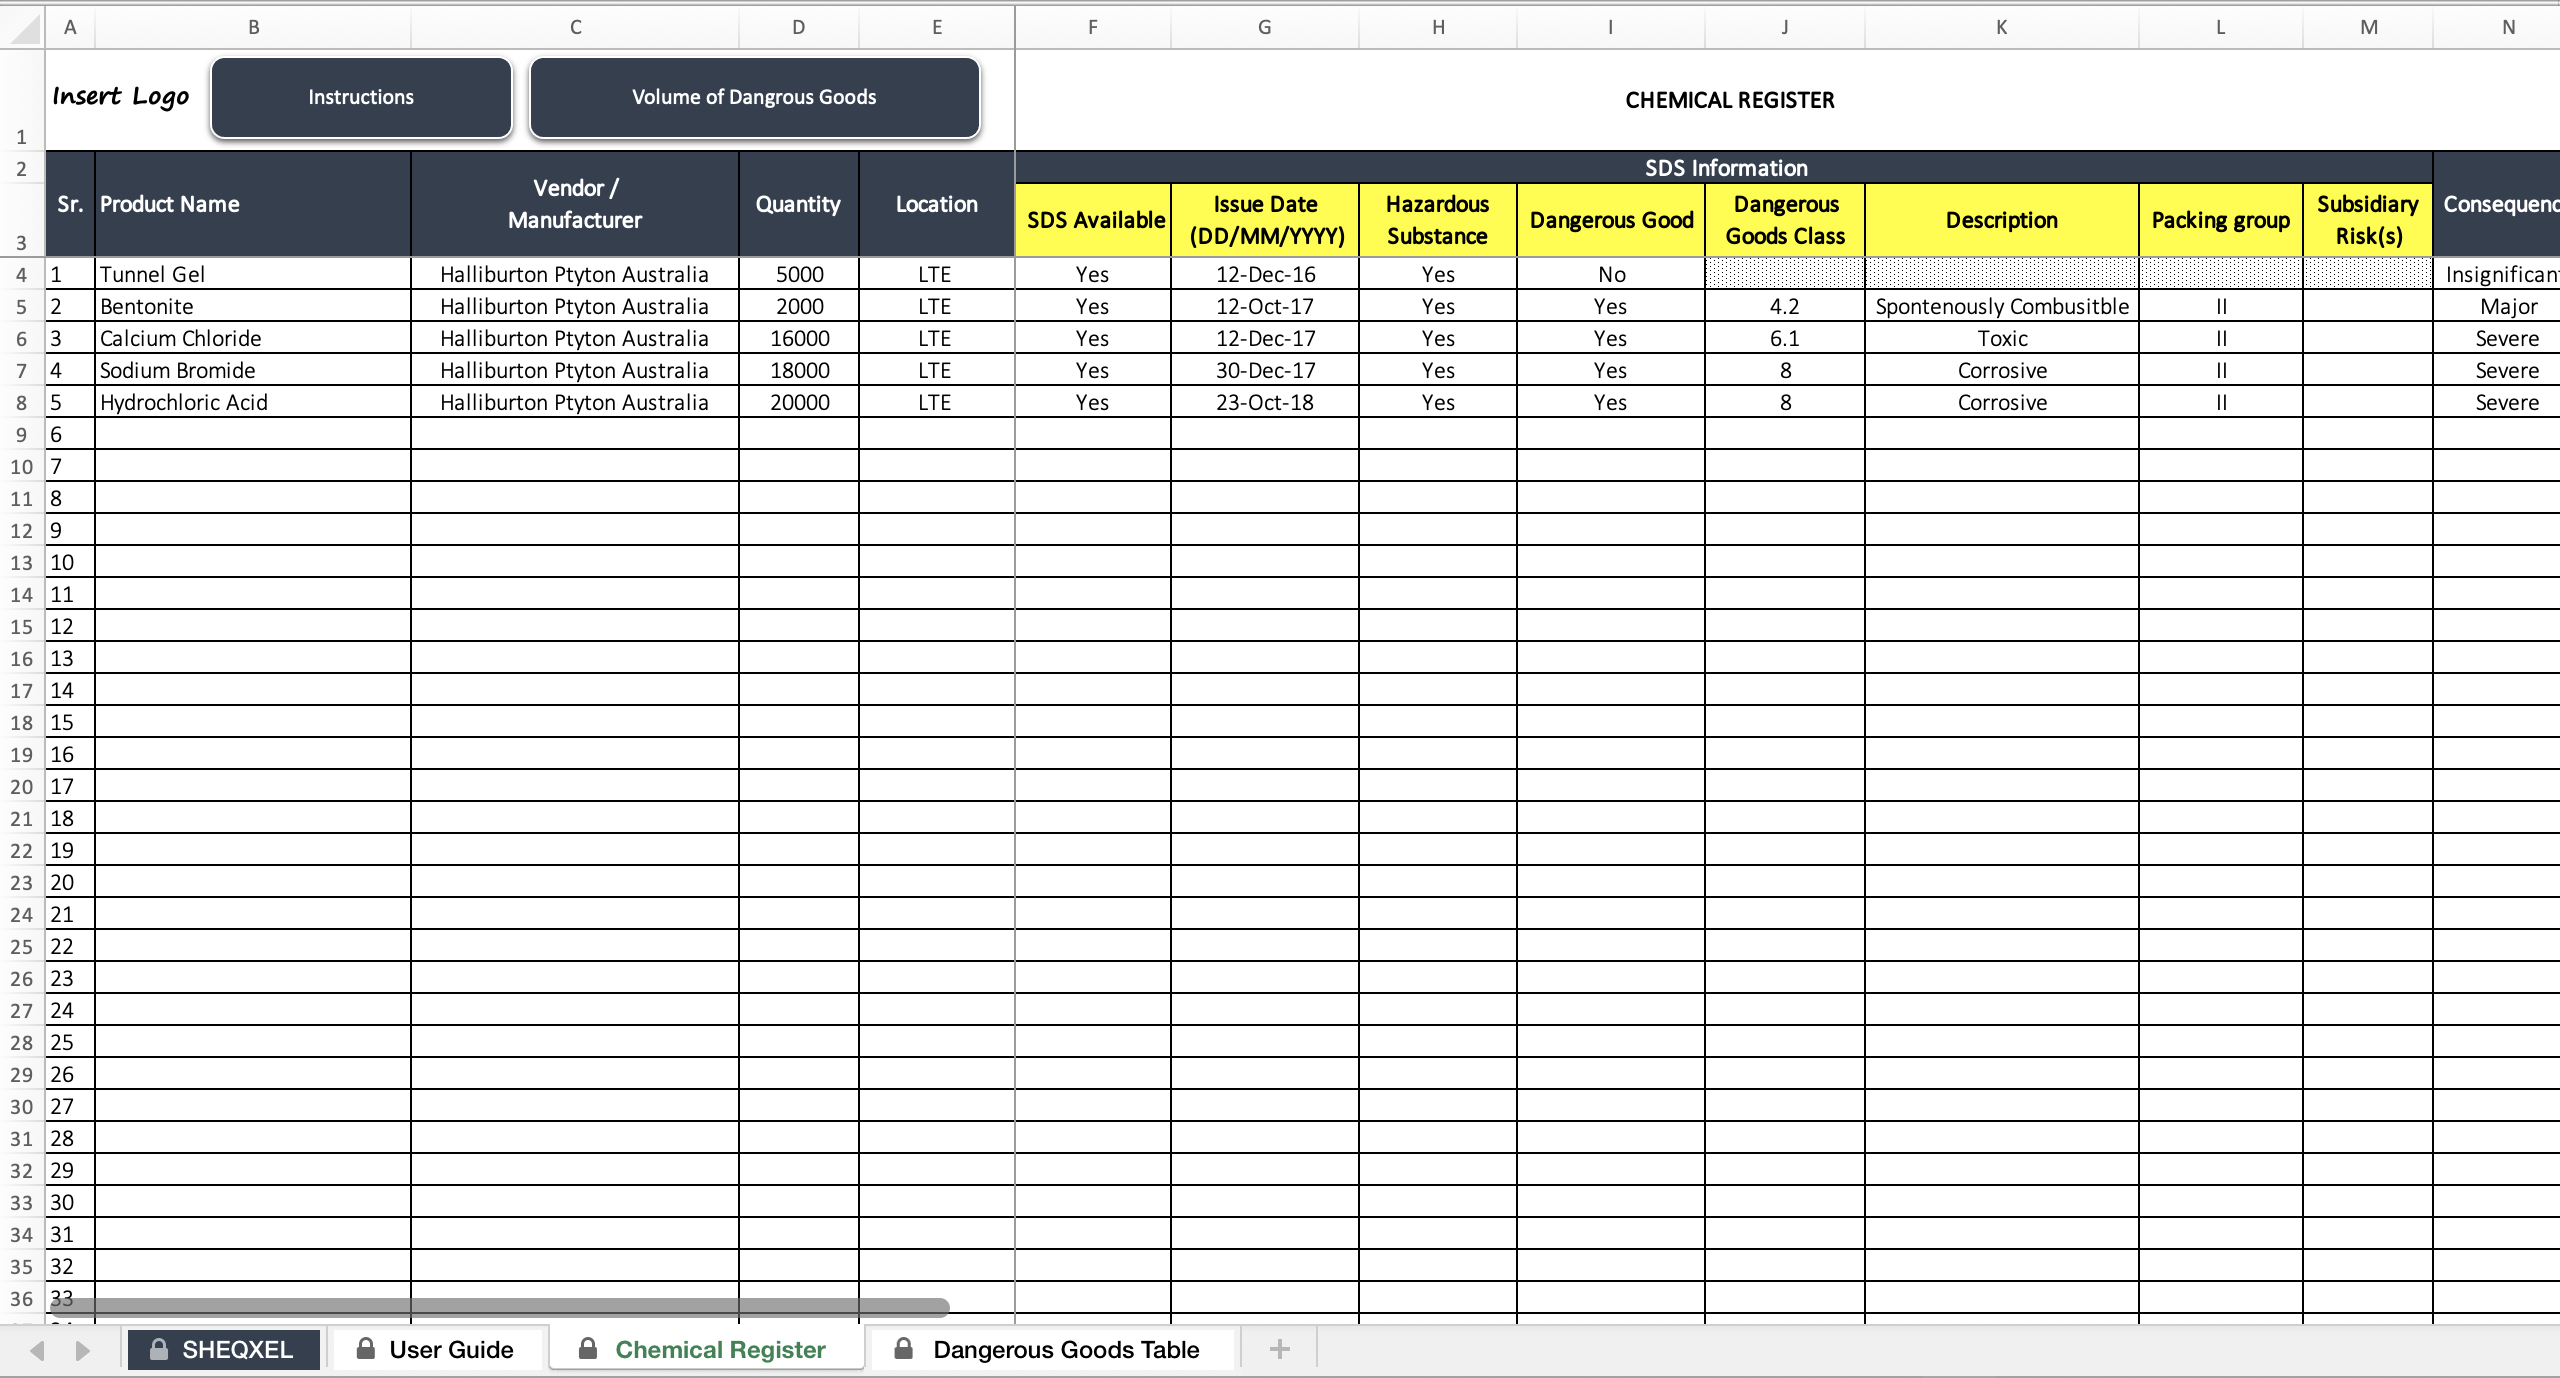This screenshot has width=2560, height=1378.
Task: Open the Instructions button
Action: tap(361, 97)
